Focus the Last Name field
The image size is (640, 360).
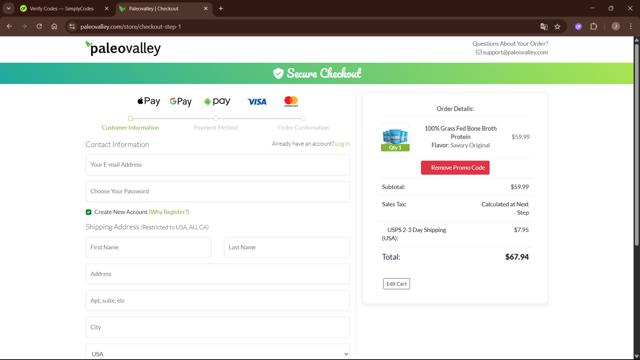287,247
